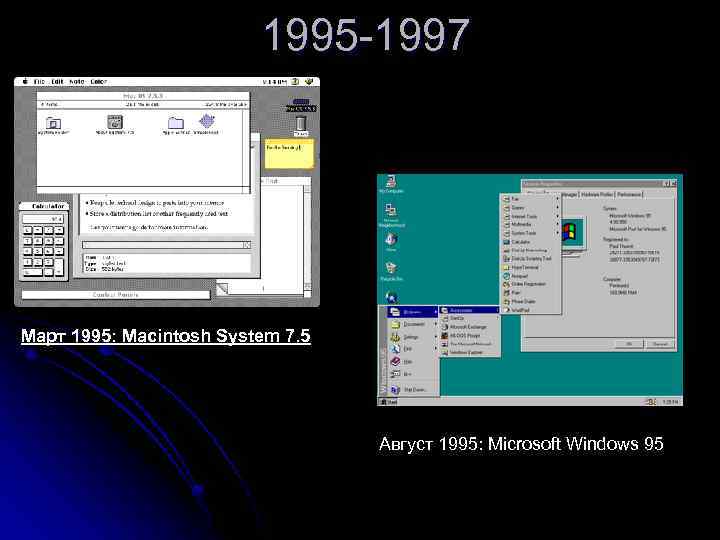720x540 pixels.
Task: Click the background text window vertical scrollbar
Action: [x=308, y=239]
